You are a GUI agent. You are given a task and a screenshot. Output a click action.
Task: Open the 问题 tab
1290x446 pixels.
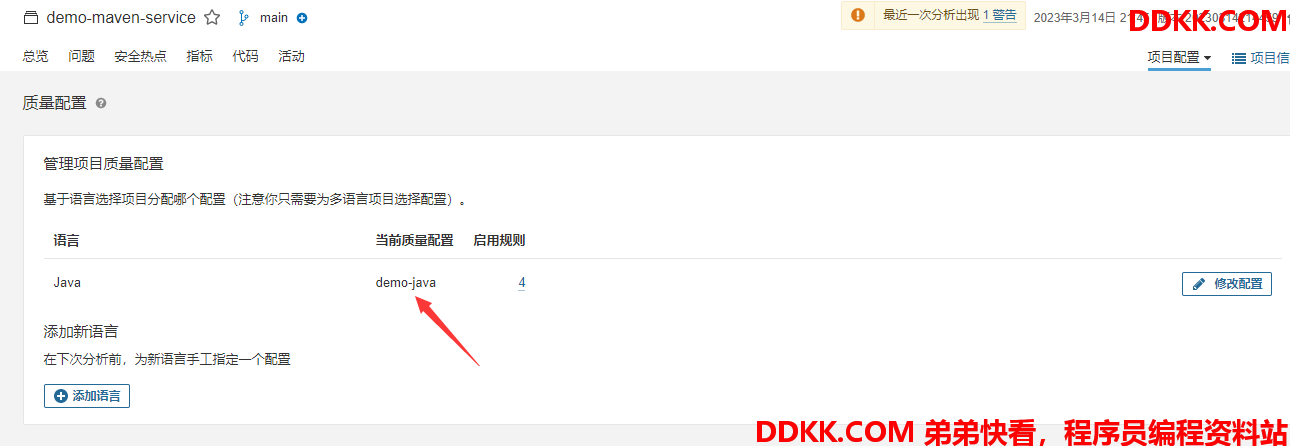[81, 57]
